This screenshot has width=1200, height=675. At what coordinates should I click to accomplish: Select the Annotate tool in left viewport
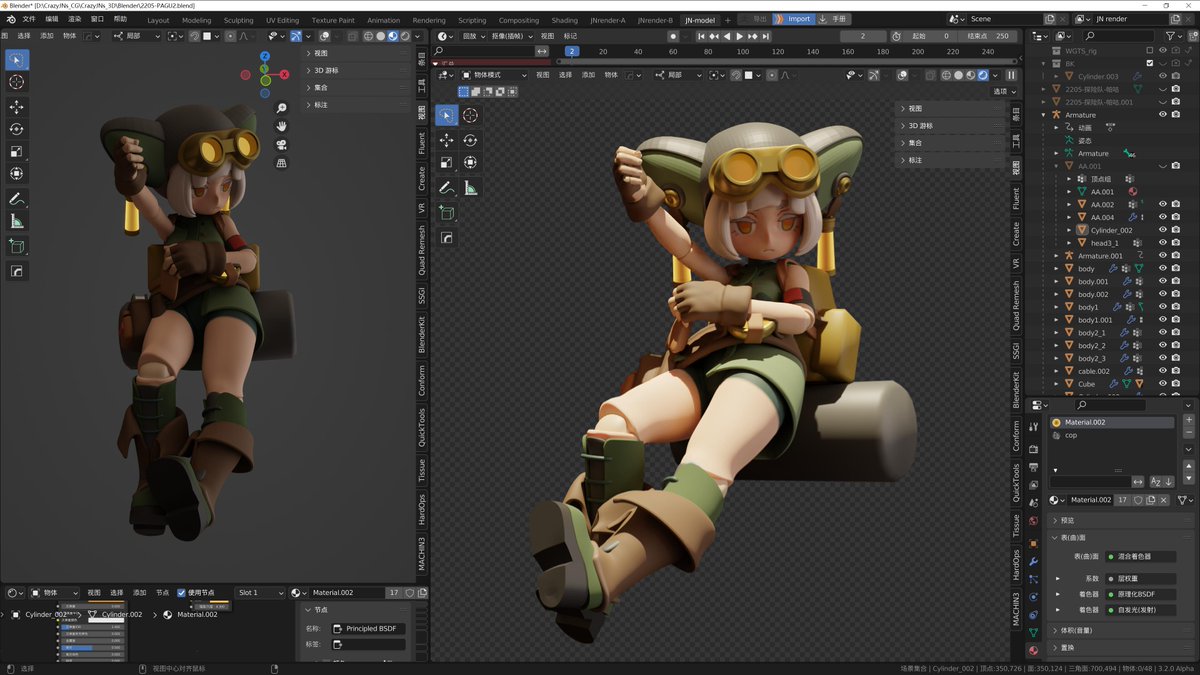coord(17,199)
